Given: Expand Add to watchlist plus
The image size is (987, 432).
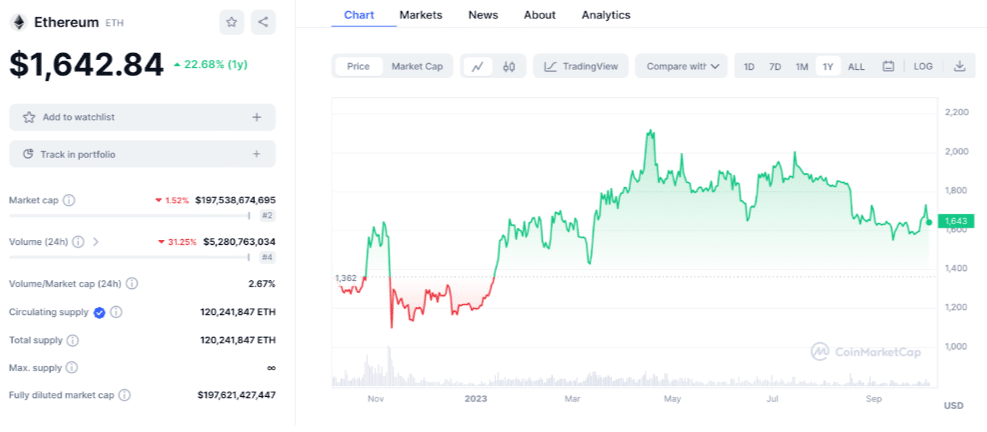Looking at the screenshot, I should pyautogui.click(x=256, y=117).
